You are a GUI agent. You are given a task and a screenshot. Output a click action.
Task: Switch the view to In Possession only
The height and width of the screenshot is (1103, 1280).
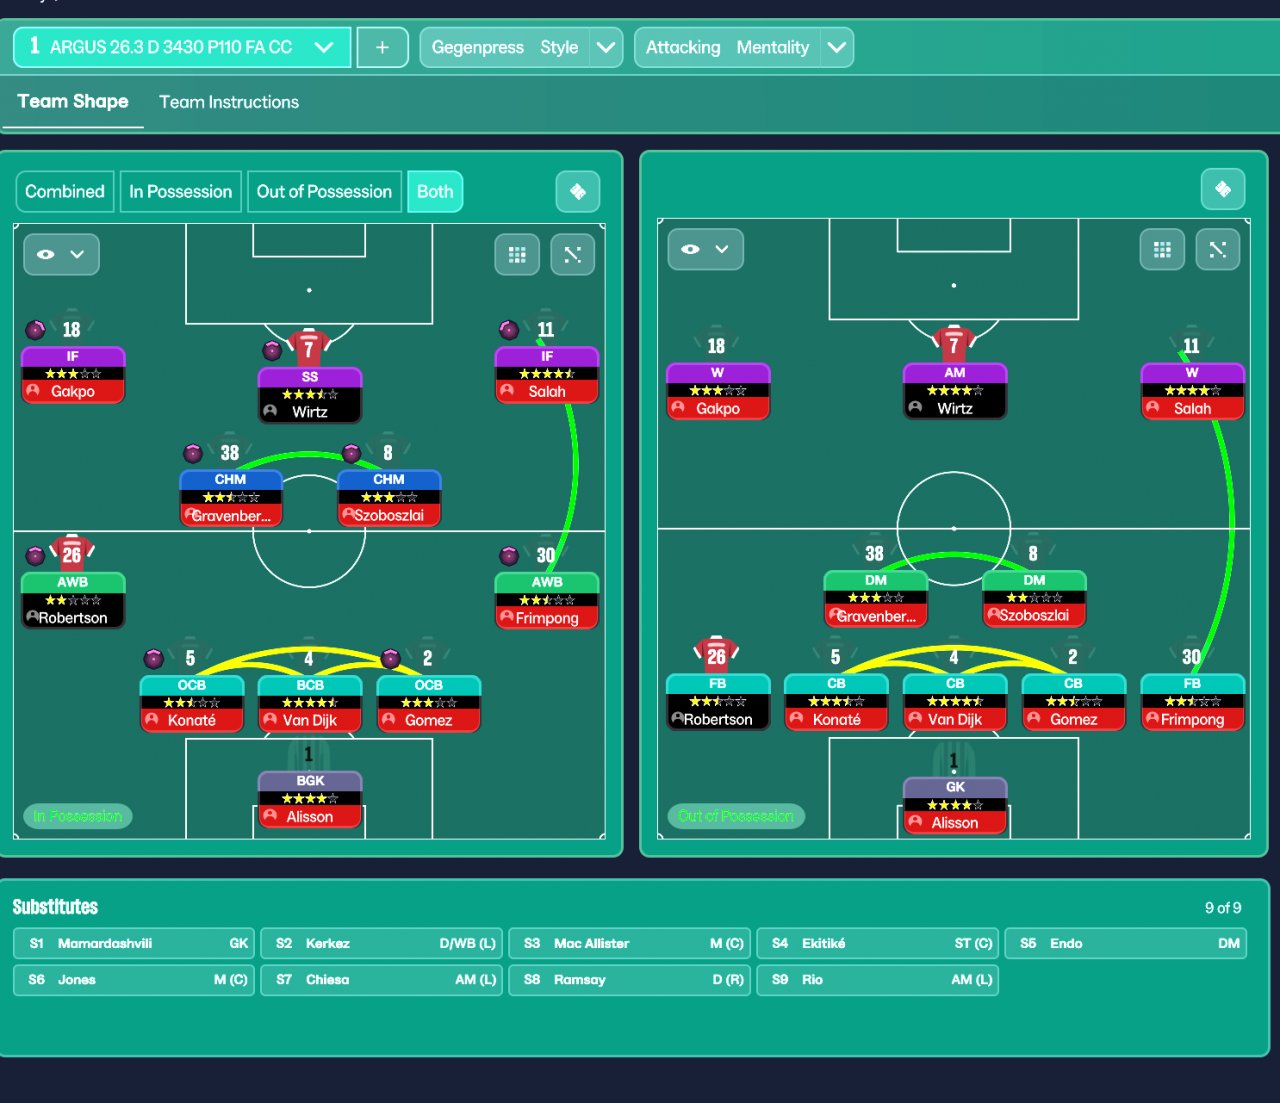click(180, 192)
